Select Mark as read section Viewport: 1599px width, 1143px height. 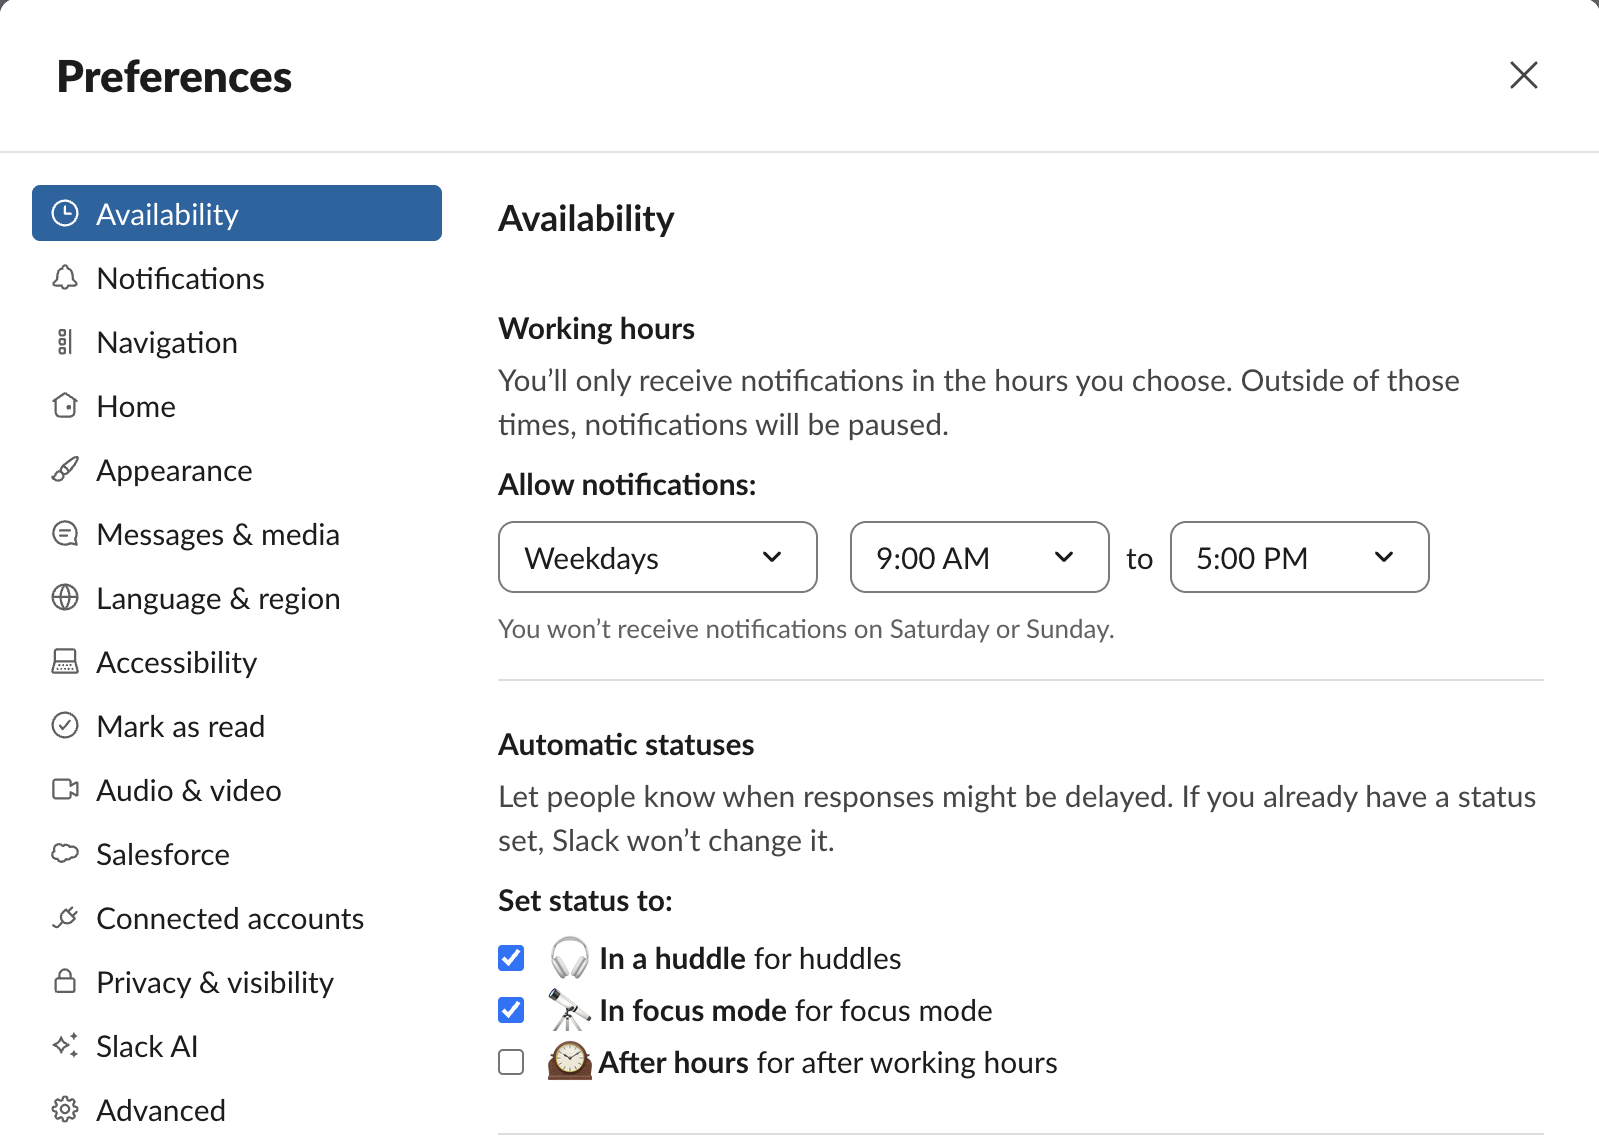[x=237, y=725]
